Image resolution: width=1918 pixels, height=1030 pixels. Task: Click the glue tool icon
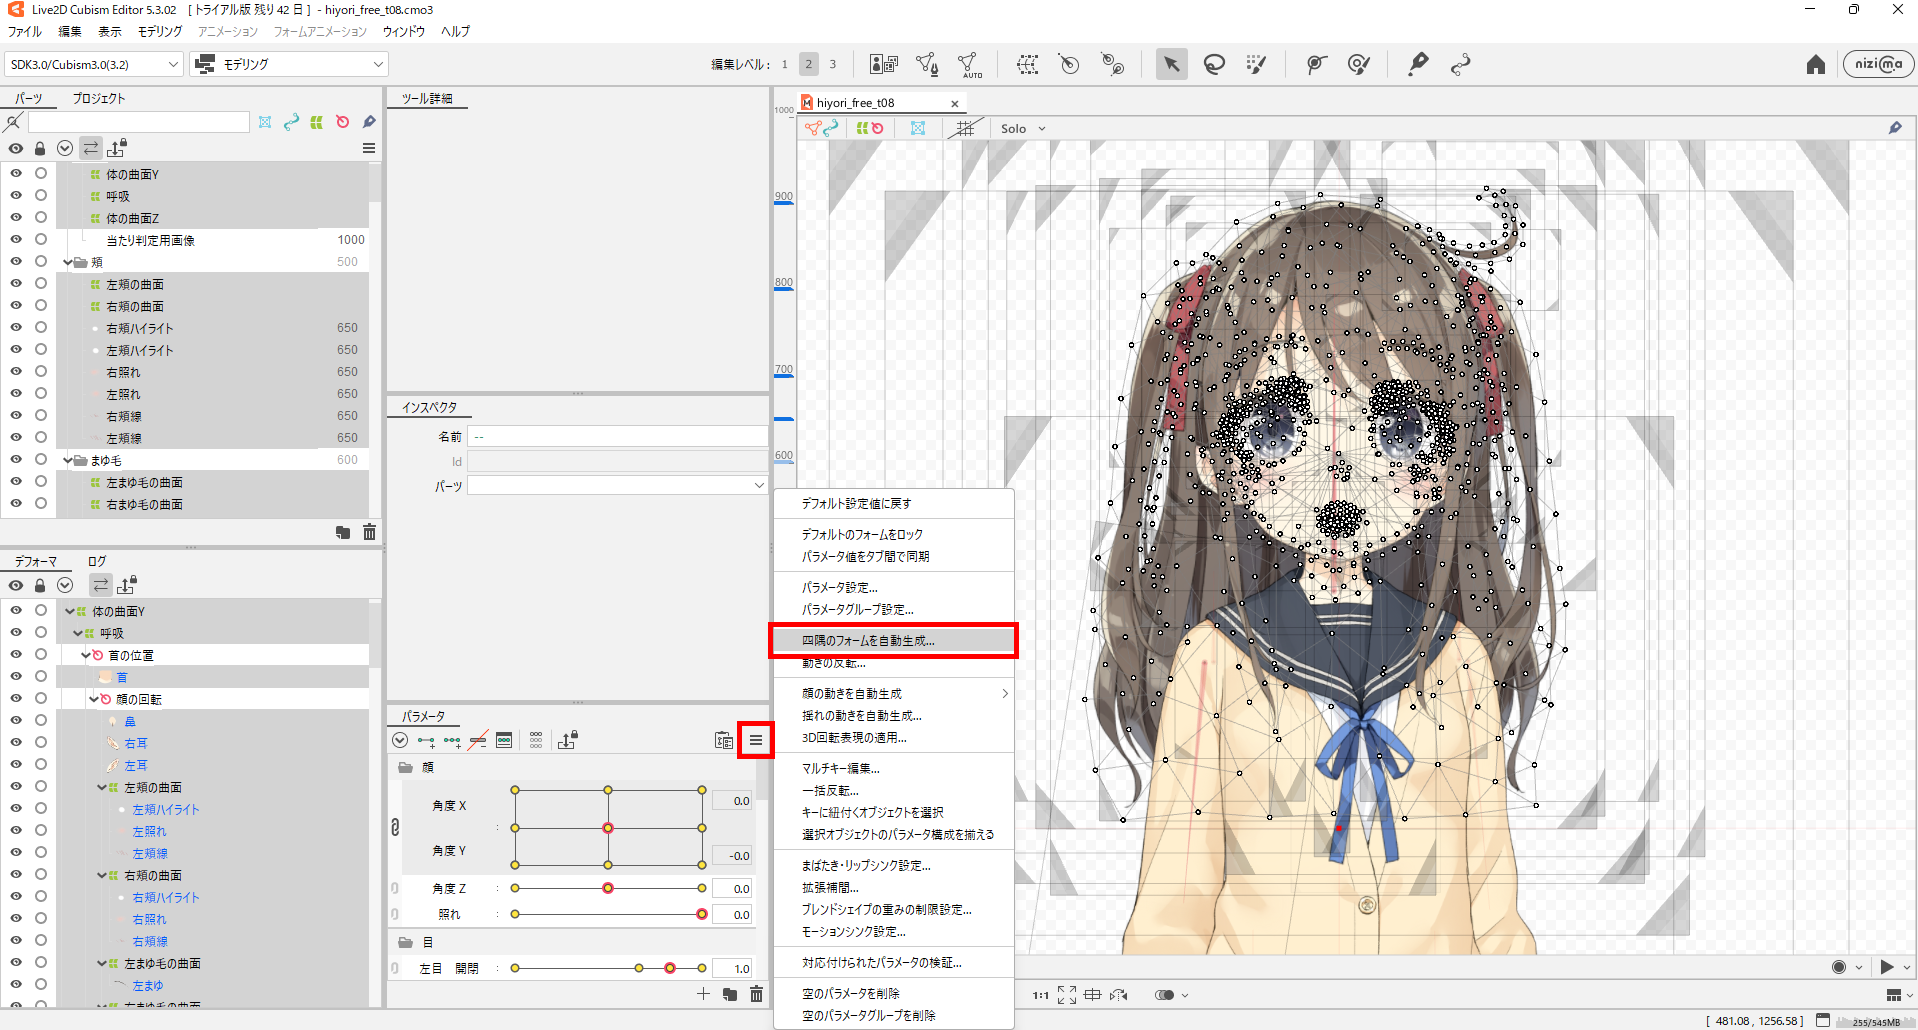pos(1418,64)
